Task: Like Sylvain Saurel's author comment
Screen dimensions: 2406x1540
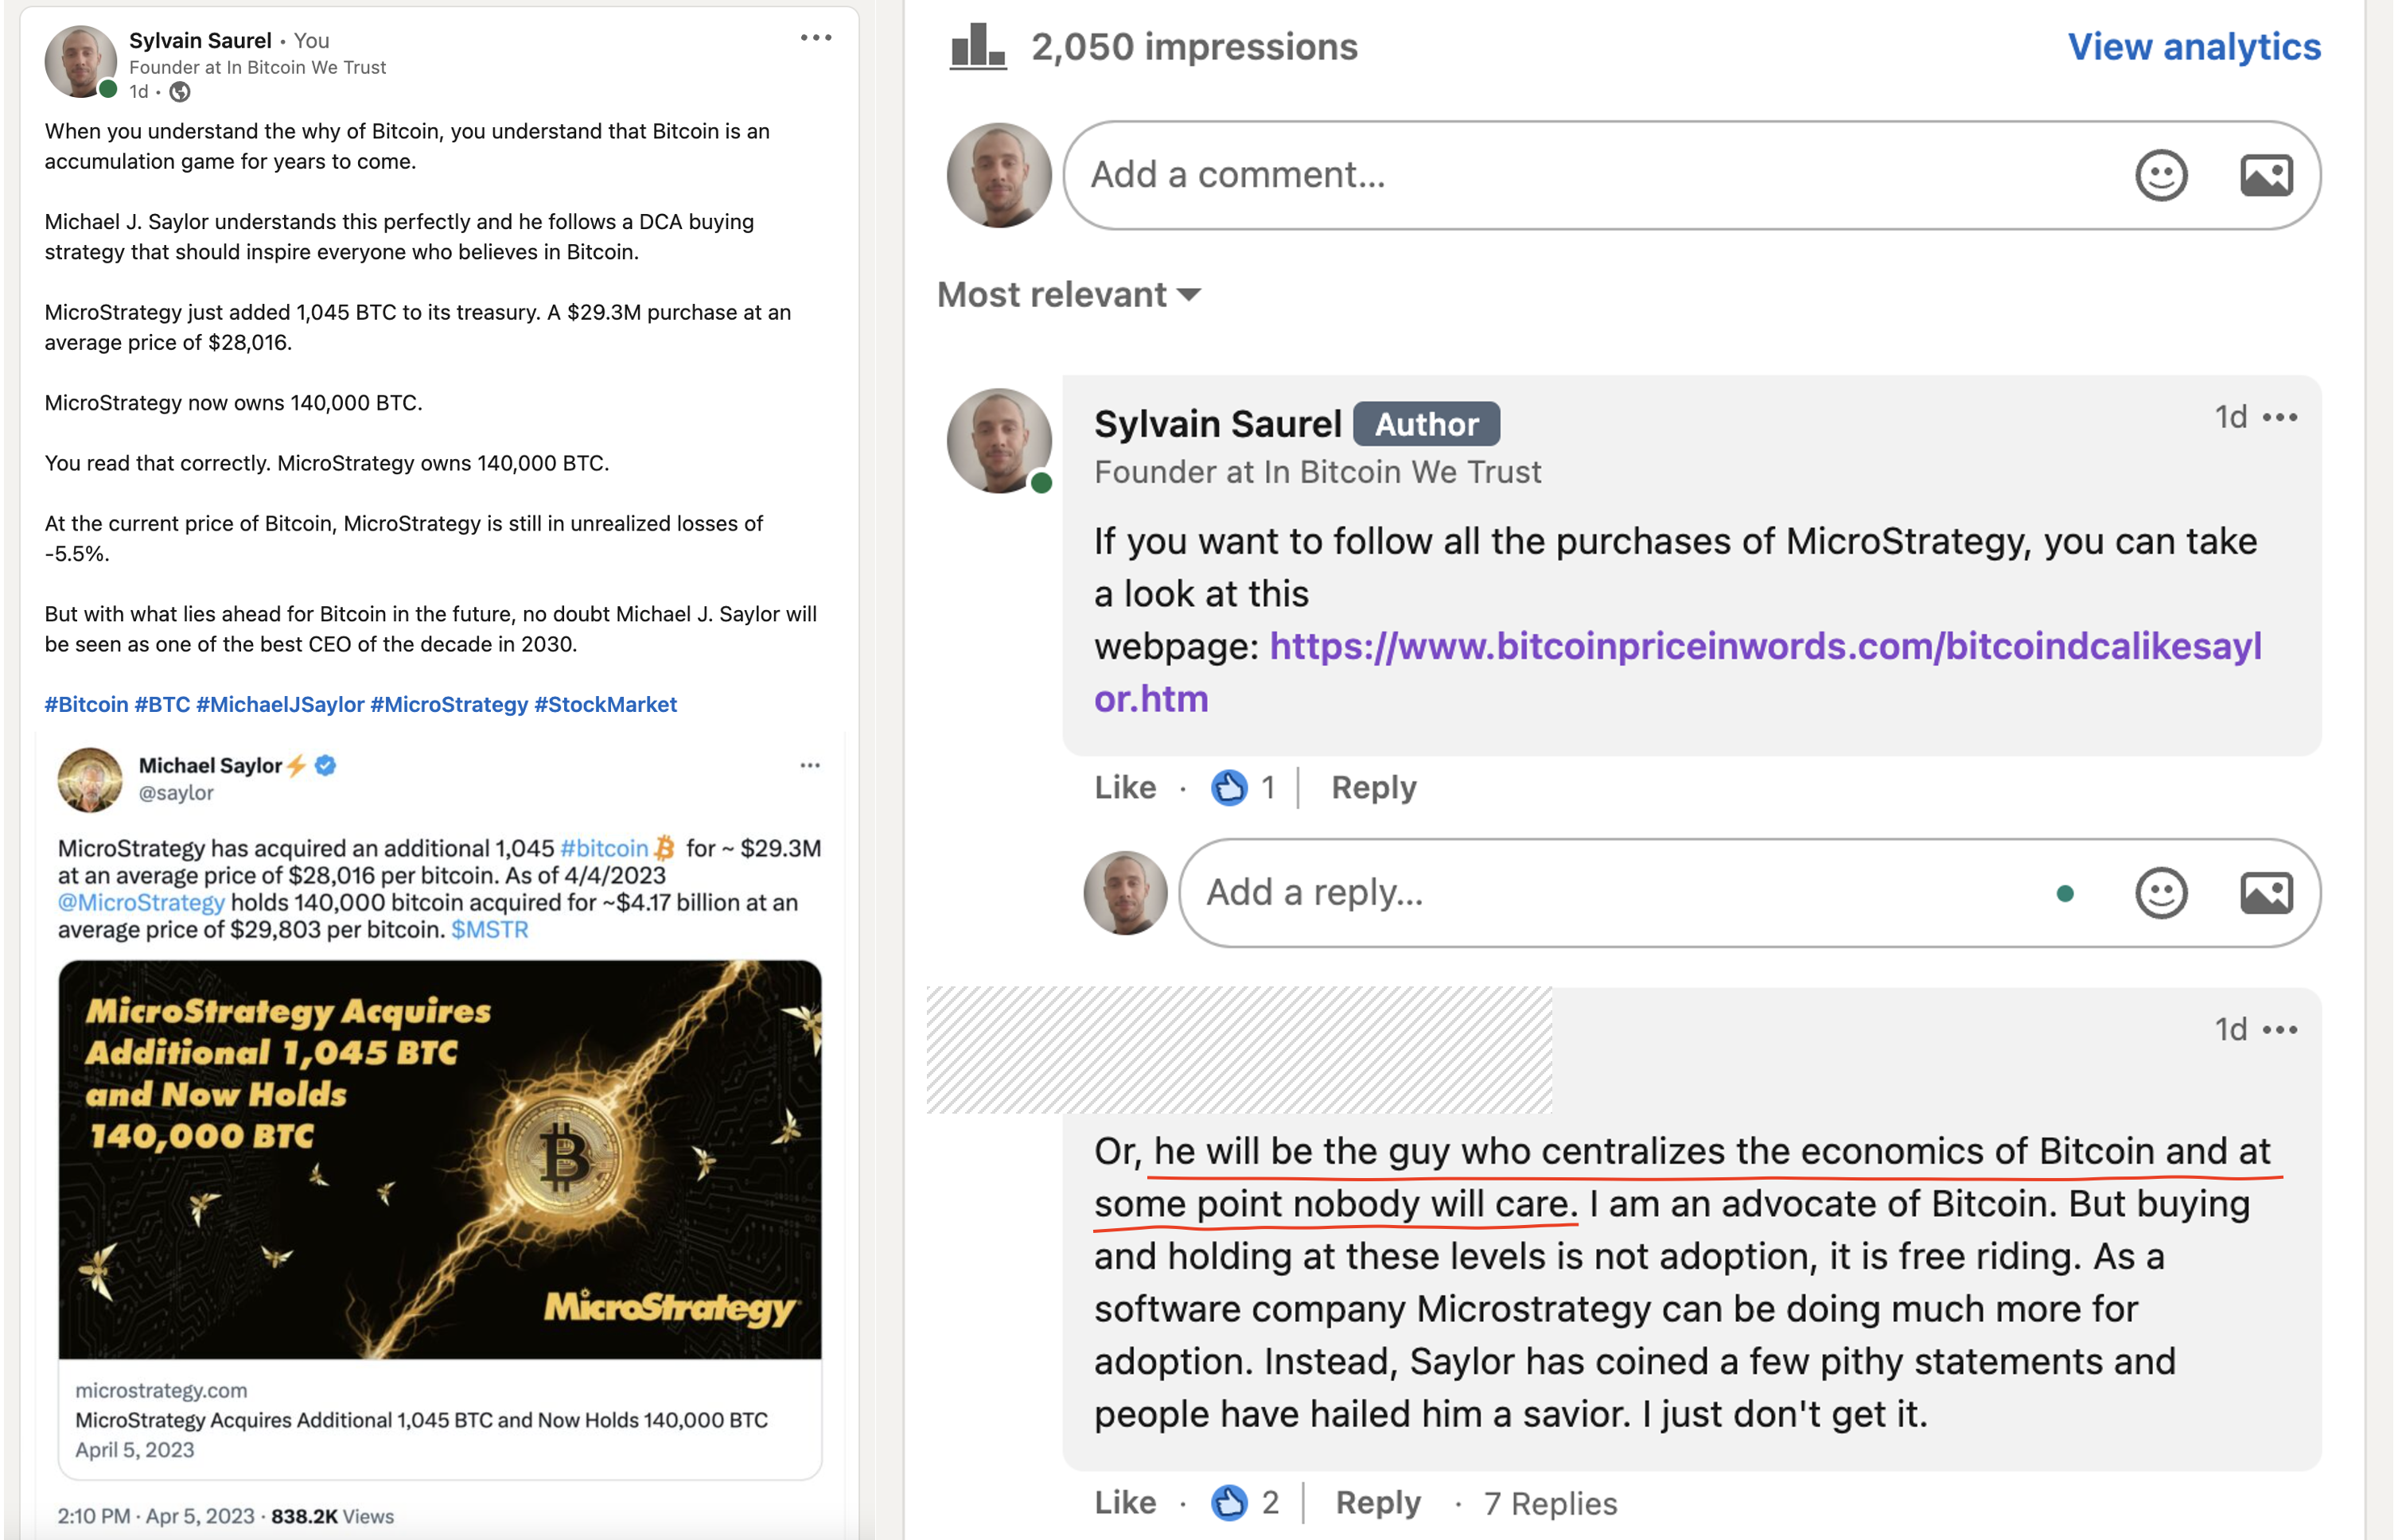Action: [1125, 788]
